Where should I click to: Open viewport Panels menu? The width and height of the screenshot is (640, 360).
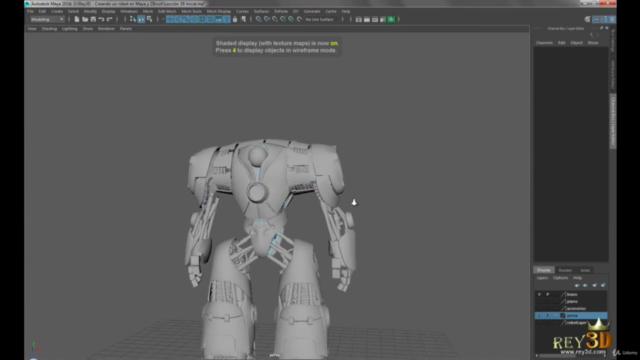(x=125, y=29)
